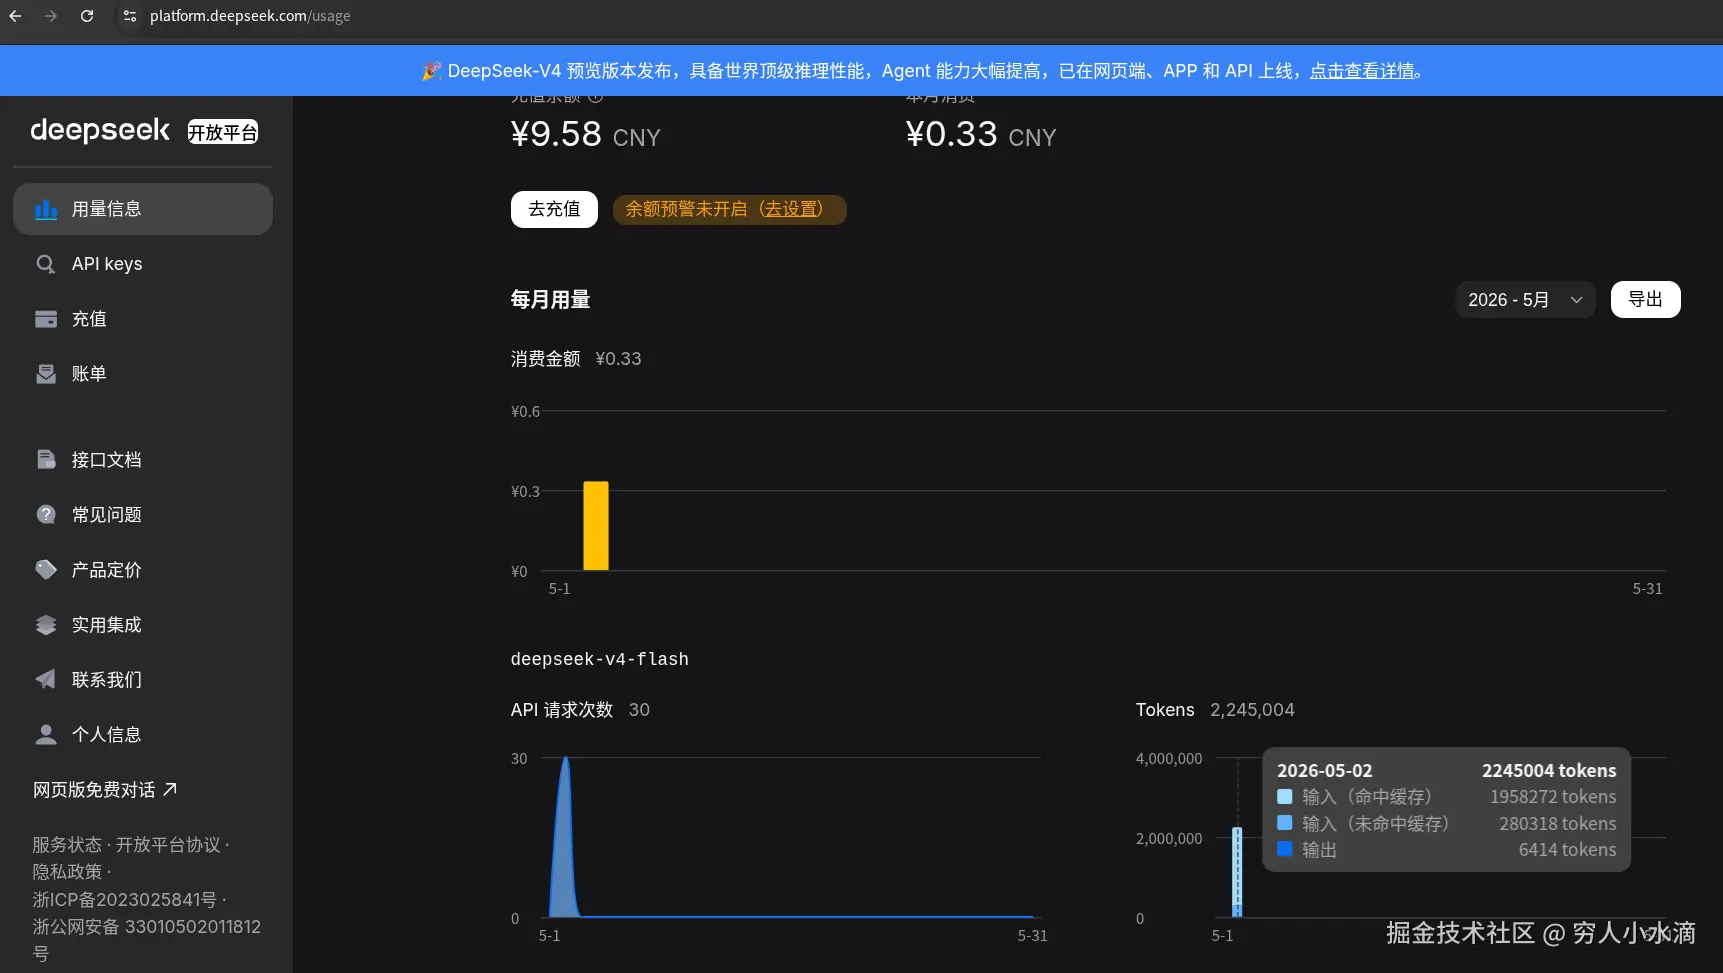Click the integrations stack icon next to 实用集成
The image size is (1723, 973).
point(46,625)
